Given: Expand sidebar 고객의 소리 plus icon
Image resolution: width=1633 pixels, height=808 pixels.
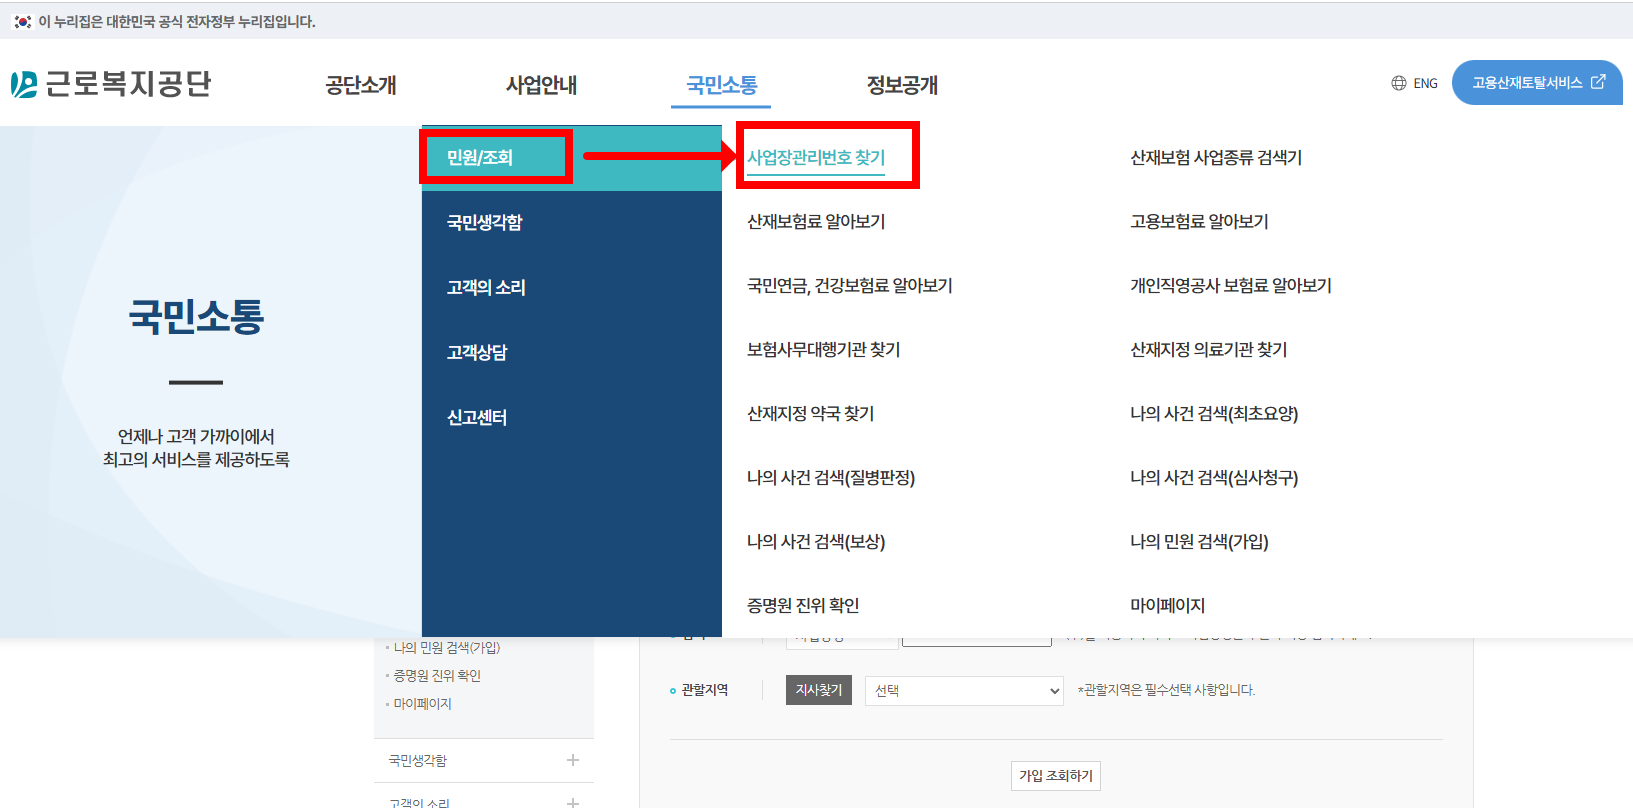Looking at the screenshot, I should point(573,802).
